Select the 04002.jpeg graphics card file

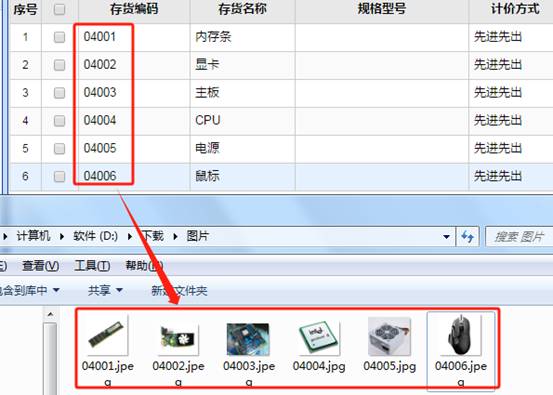pyautogui.click(x=178, y=350)
